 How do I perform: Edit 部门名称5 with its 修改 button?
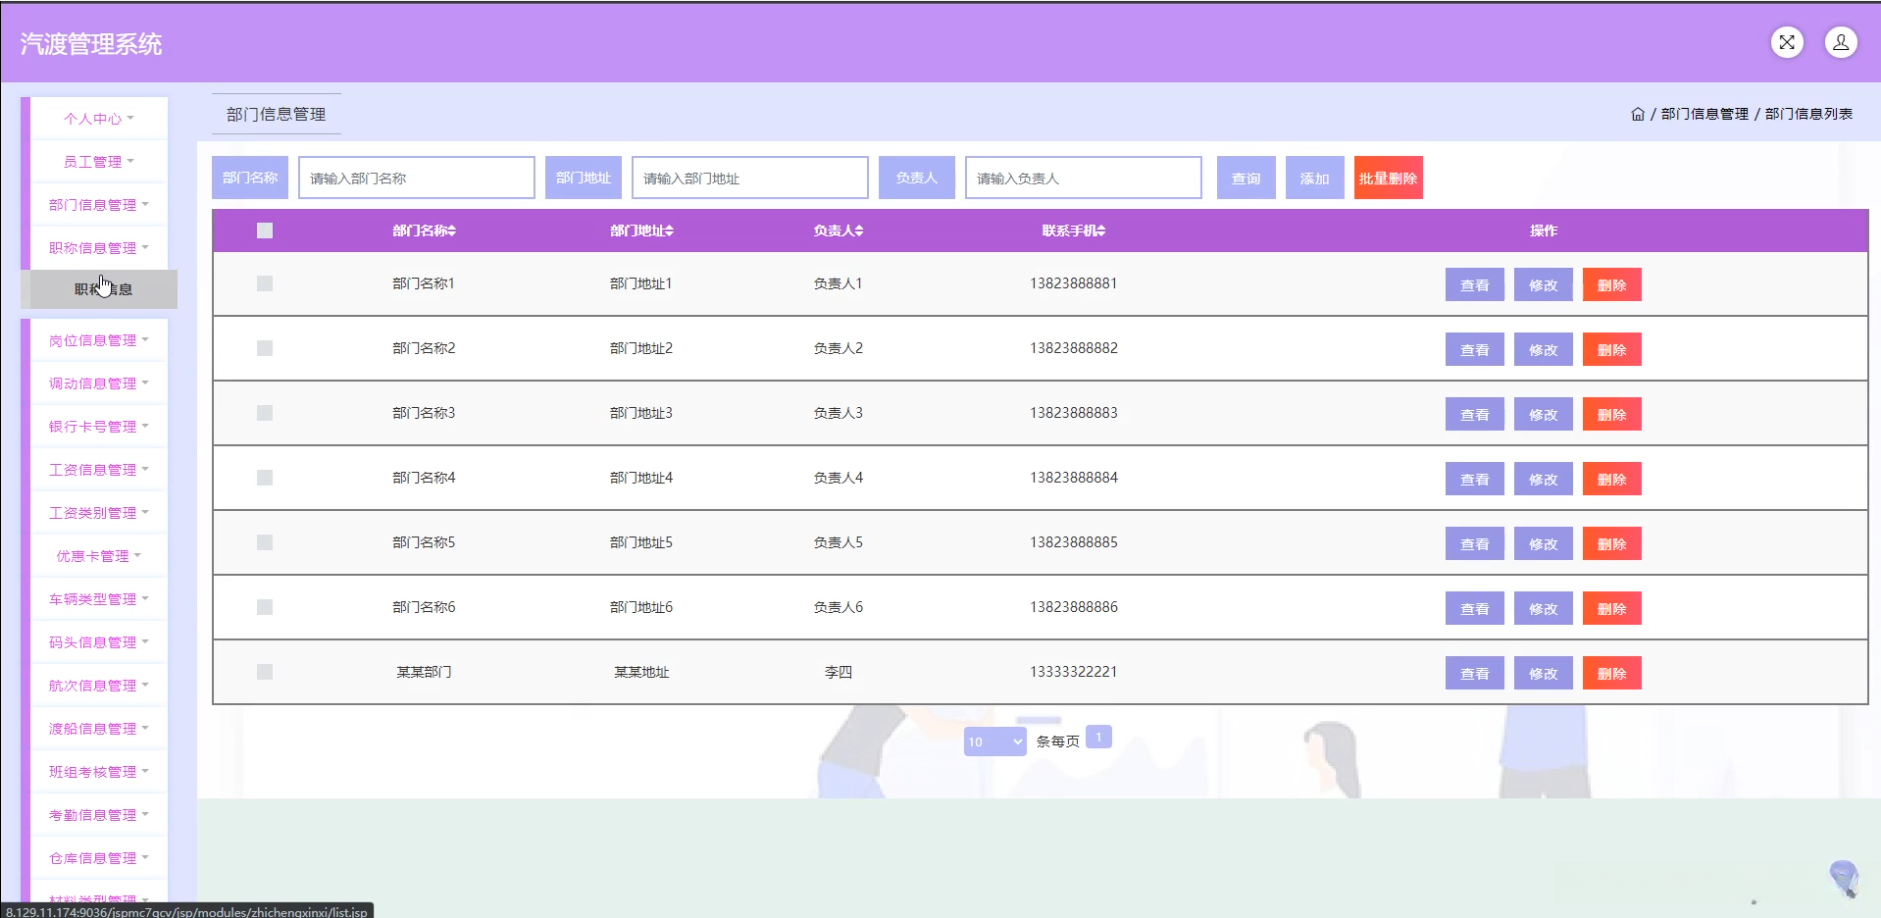(x=1543, y=544)
